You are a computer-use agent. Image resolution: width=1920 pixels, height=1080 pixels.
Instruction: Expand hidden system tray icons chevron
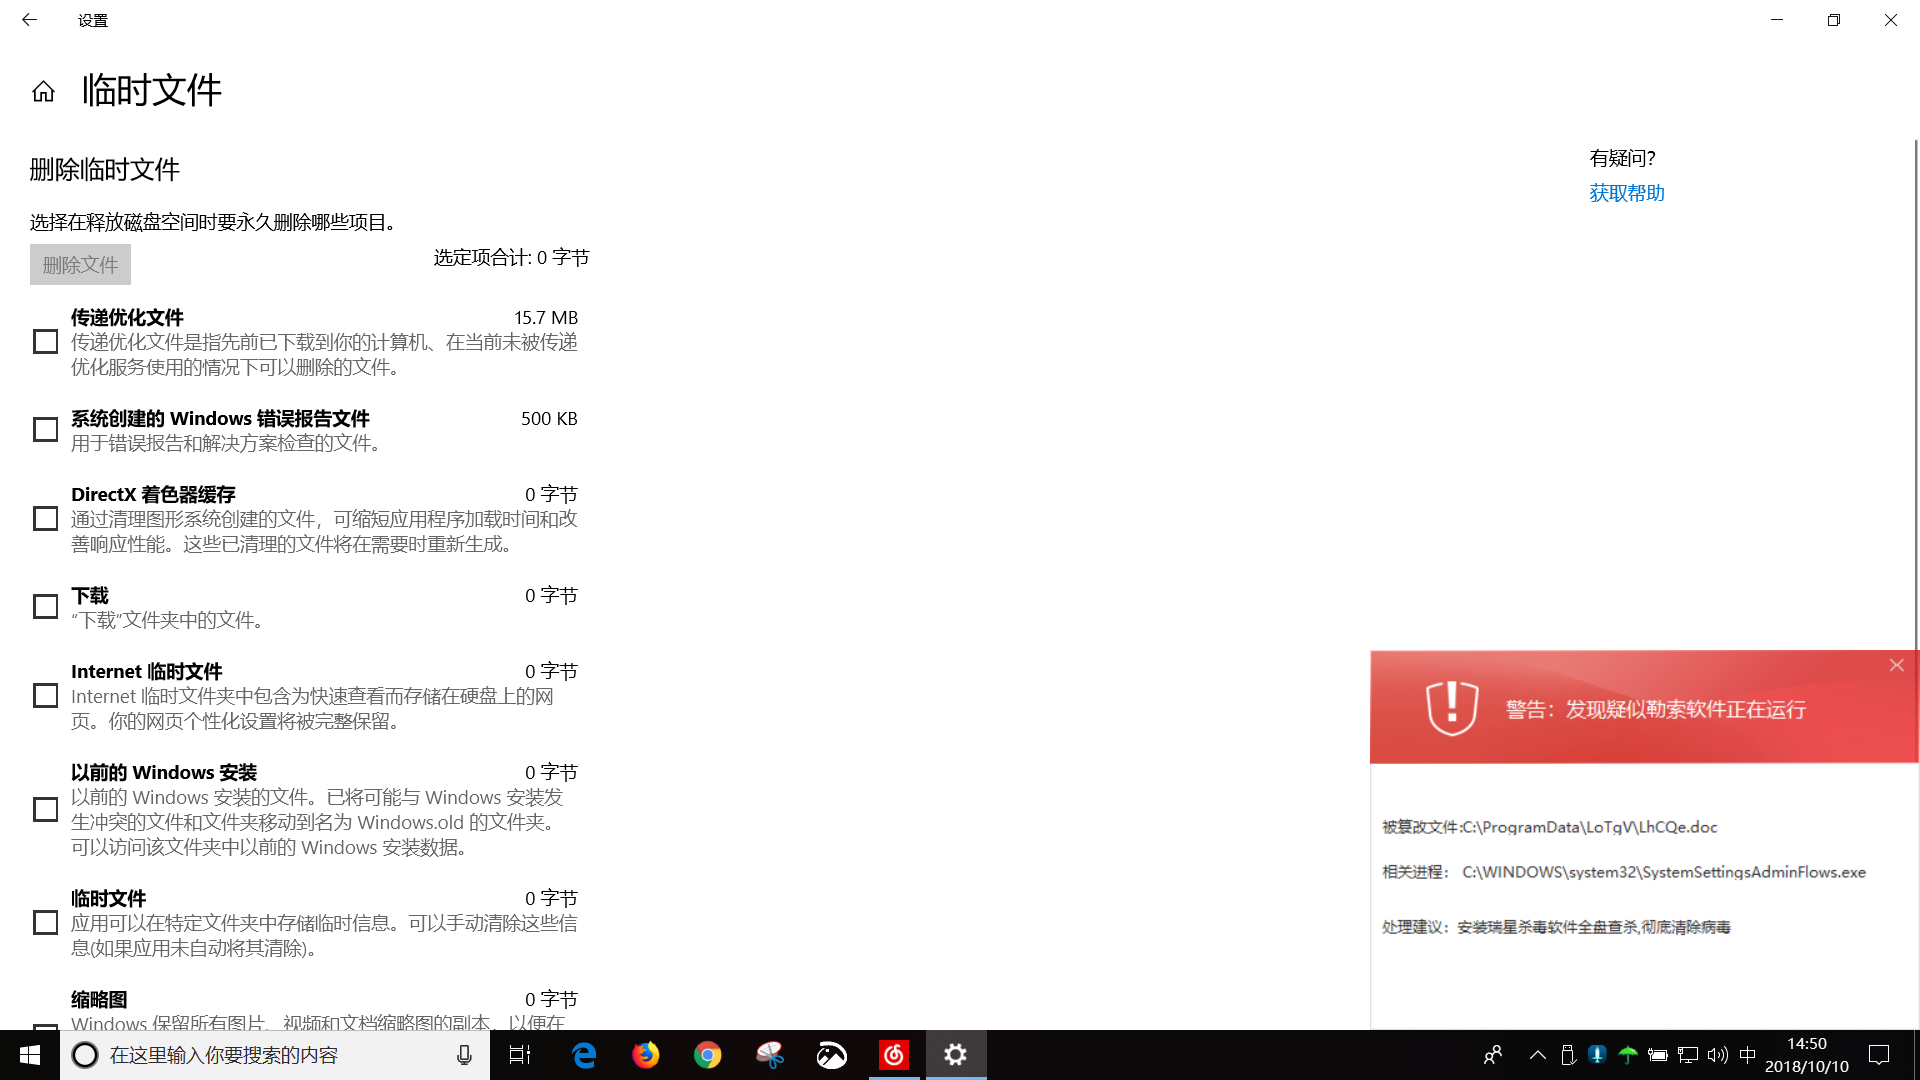click(x=1538, y=1055)
